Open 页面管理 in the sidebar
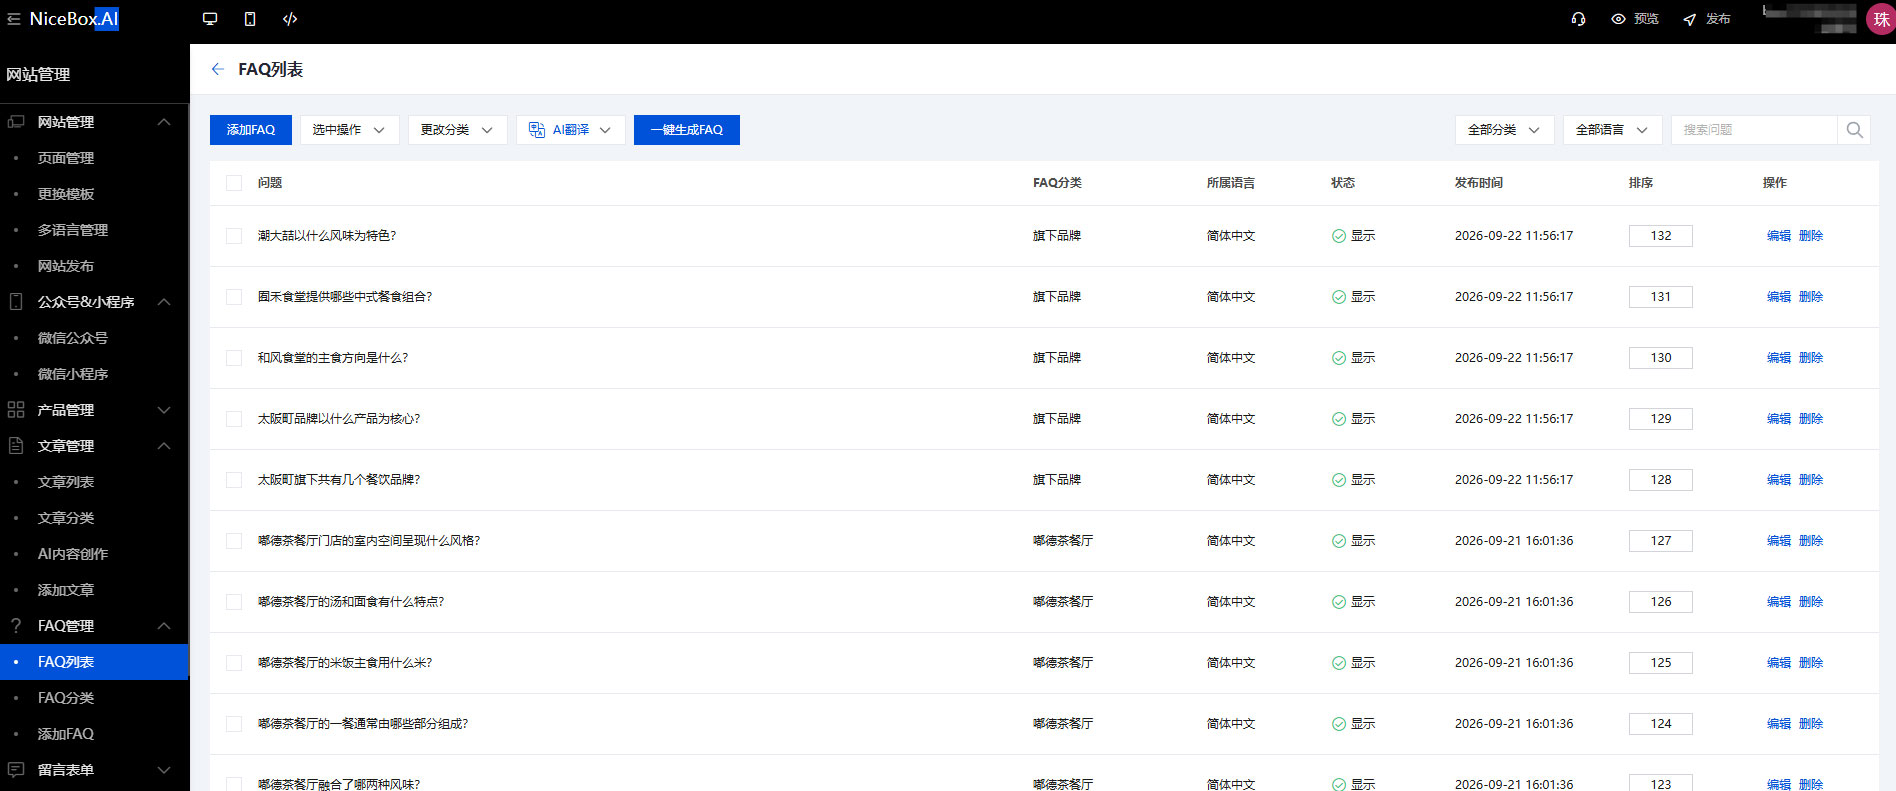Image resolution: width=1896 pixels, height=791 pixels. click(66, 158)
